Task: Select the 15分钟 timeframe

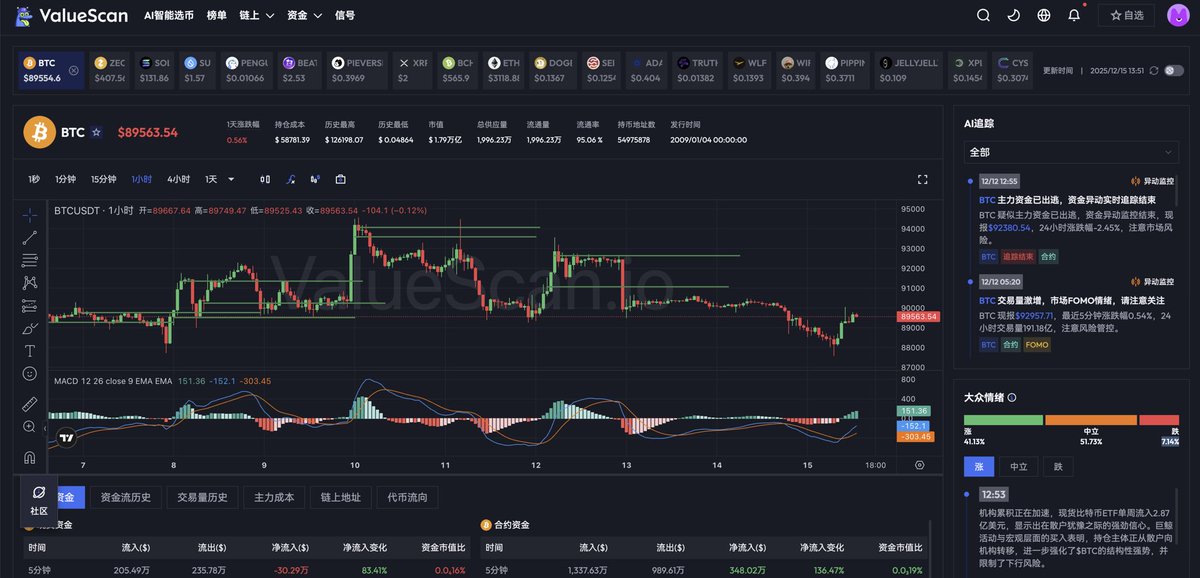Action: point(103,179)
